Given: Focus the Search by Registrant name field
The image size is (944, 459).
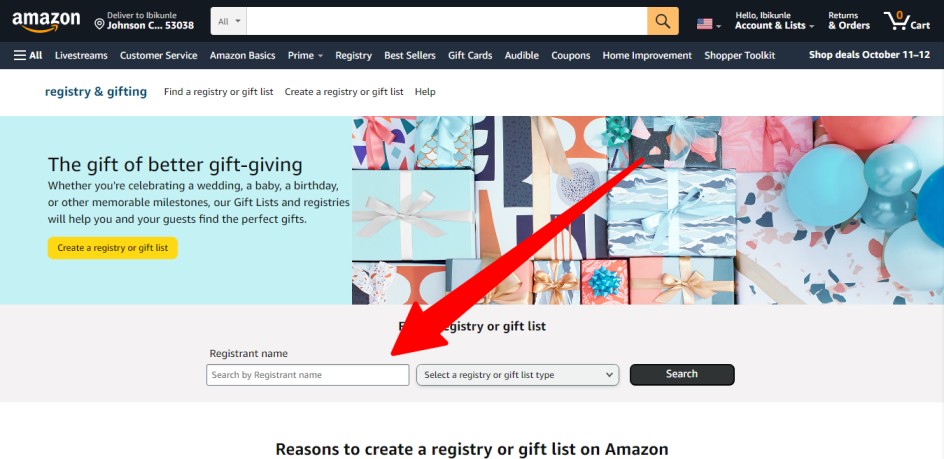Looking at the screenshot, I should [308, 375].
